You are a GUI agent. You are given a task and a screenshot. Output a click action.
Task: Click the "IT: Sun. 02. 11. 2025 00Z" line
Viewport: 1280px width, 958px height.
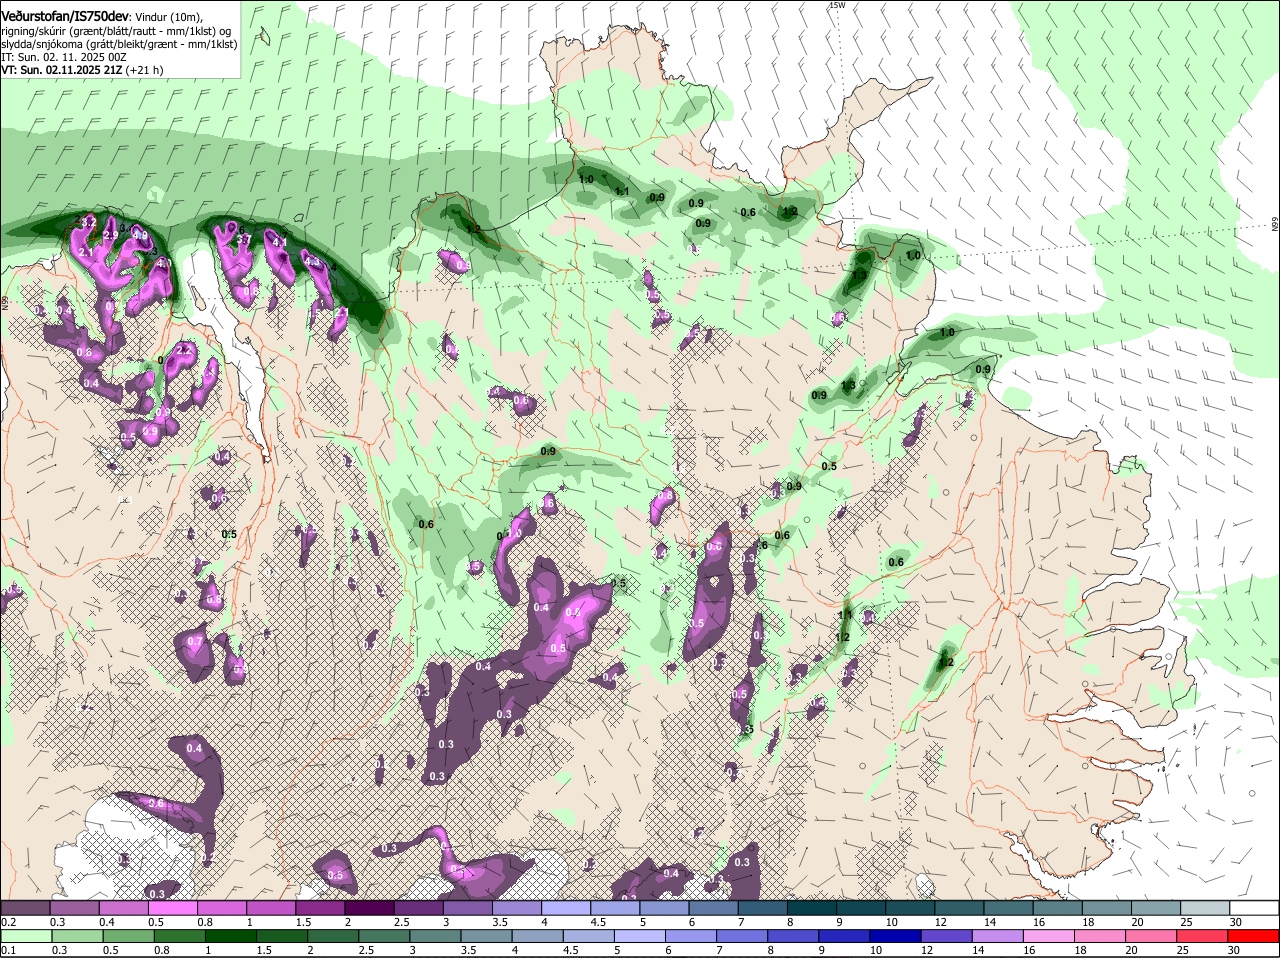click(64, 57)
